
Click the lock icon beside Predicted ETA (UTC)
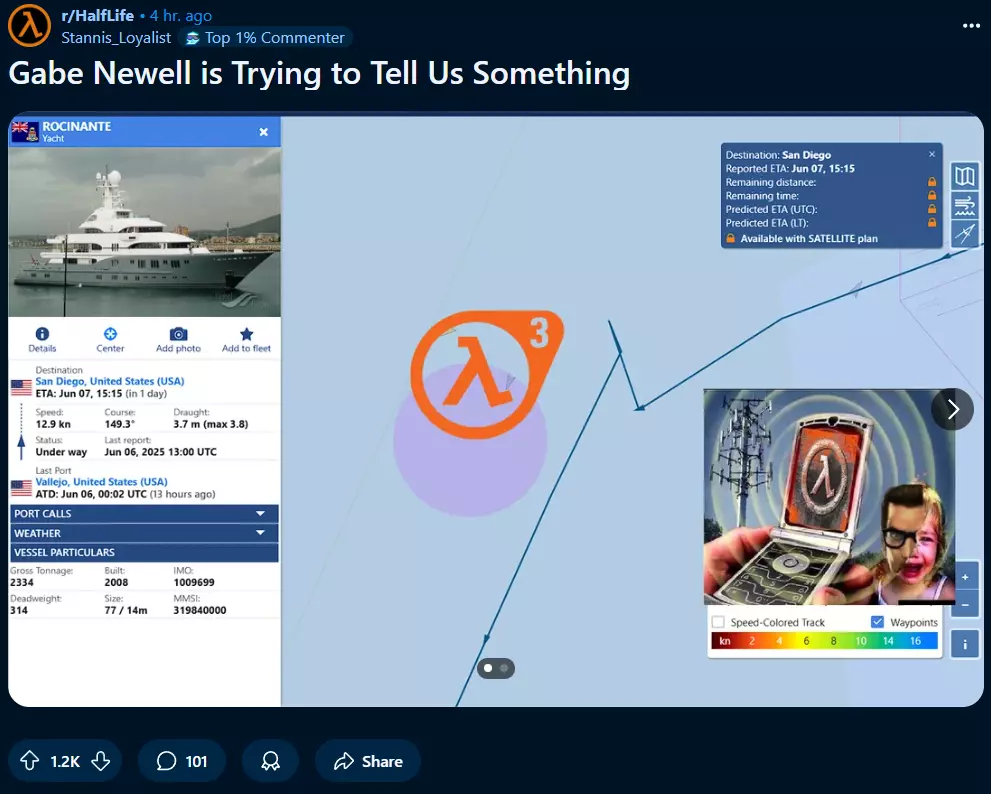(932, 209)
